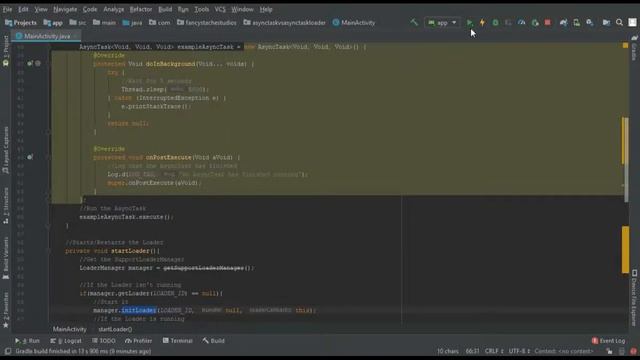
Task: Click the UTF-8 encoding selector
Action: click(519, 351)
